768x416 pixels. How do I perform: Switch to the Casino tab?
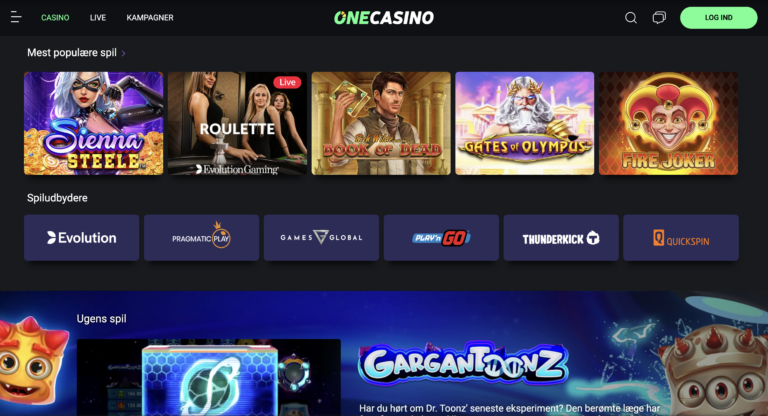(x=55, y=18)
